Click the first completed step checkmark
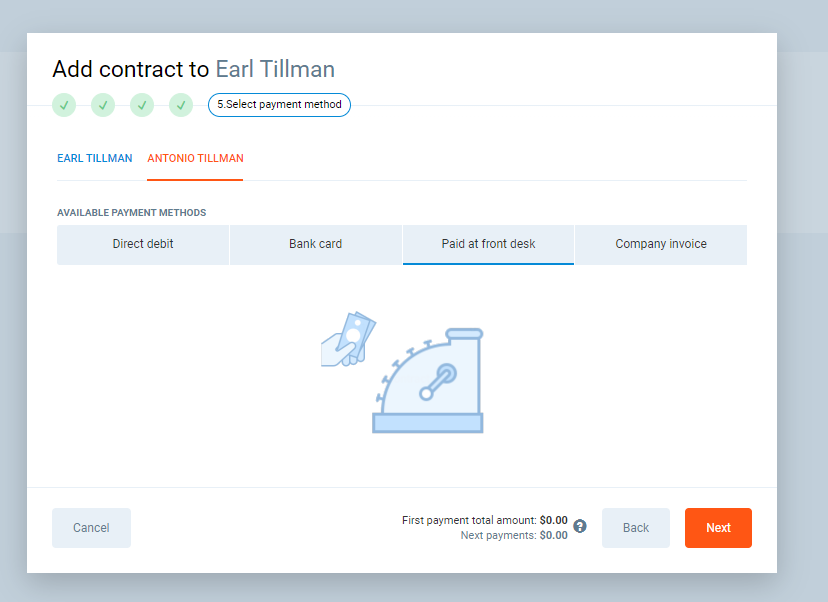This screenshot has width=828, height=602. [x=64, y=105]
